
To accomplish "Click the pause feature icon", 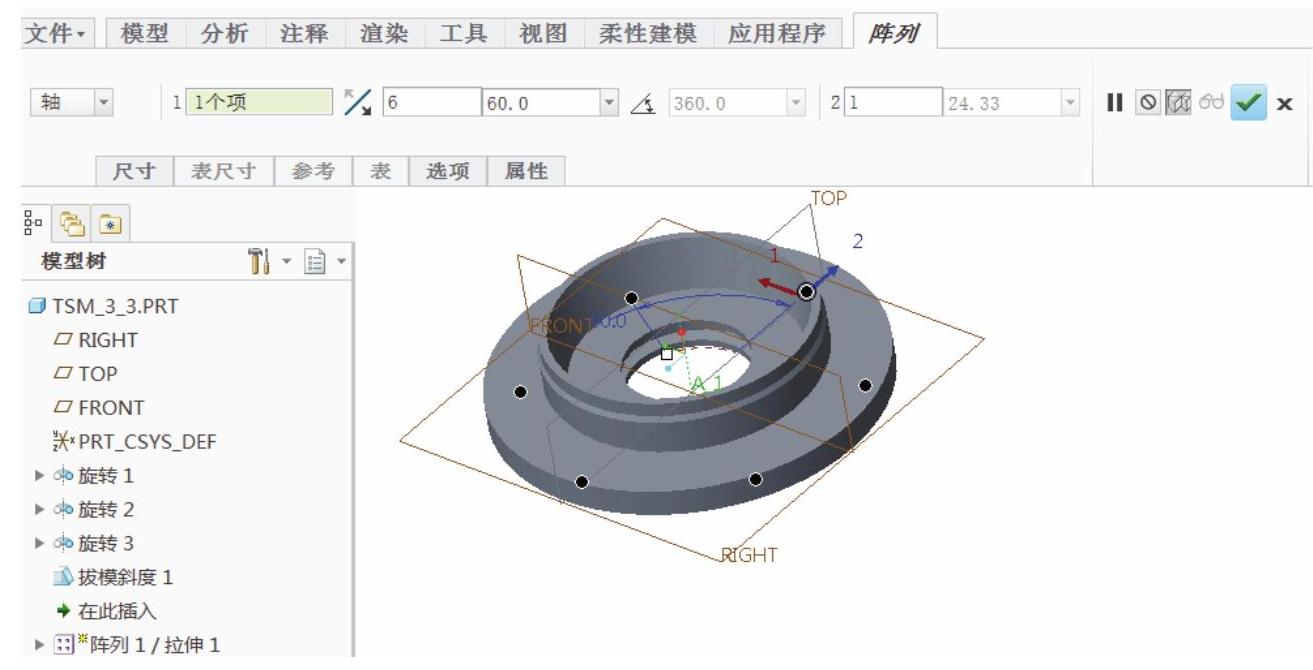I will [x=1115, y=103].
